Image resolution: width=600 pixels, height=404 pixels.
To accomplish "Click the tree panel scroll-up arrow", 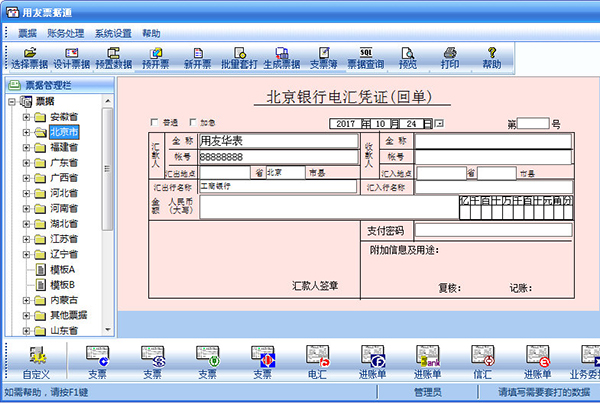I will tap(108, 101).
